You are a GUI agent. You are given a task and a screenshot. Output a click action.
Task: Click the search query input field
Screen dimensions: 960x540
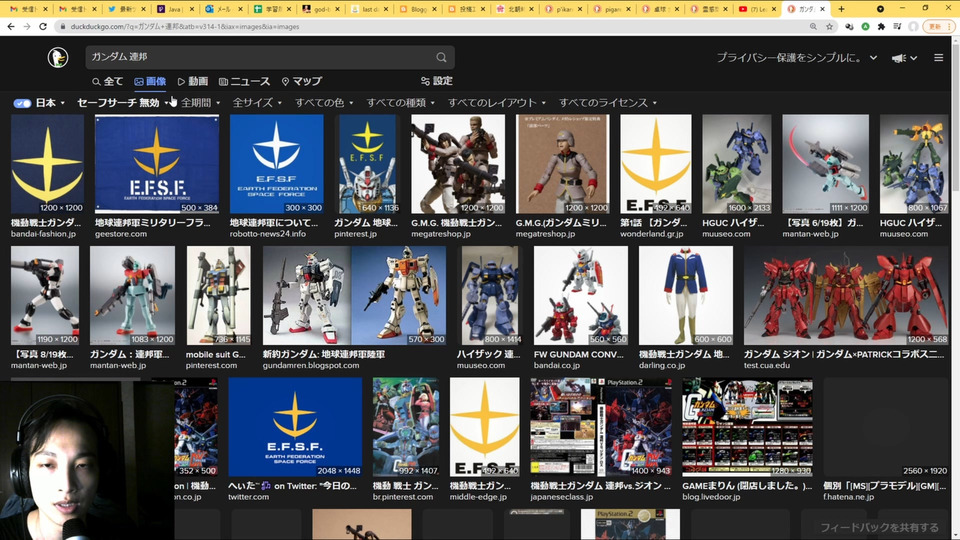click(x=260, y=57)
